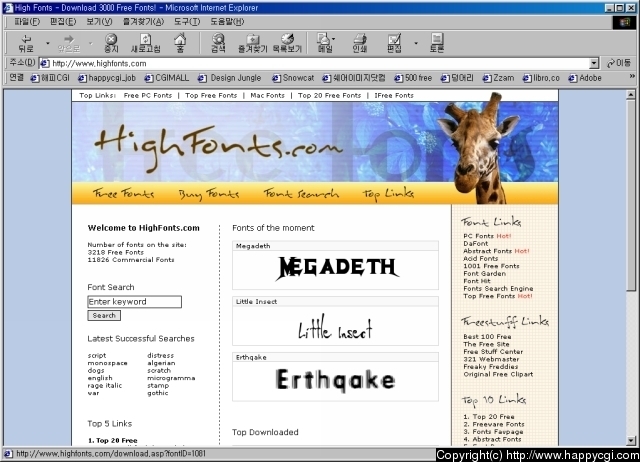Image resolution: width=640 pixels, height=462 pixels.
Task: Click the Font Garden link
Action: tap(484, 273)
